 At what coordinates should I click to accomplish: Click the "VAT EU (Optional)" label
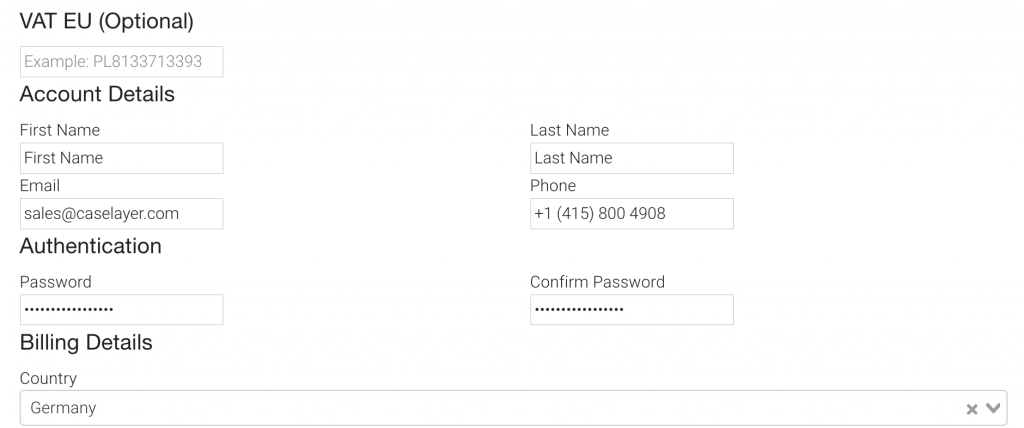click(x=107, y=20)
